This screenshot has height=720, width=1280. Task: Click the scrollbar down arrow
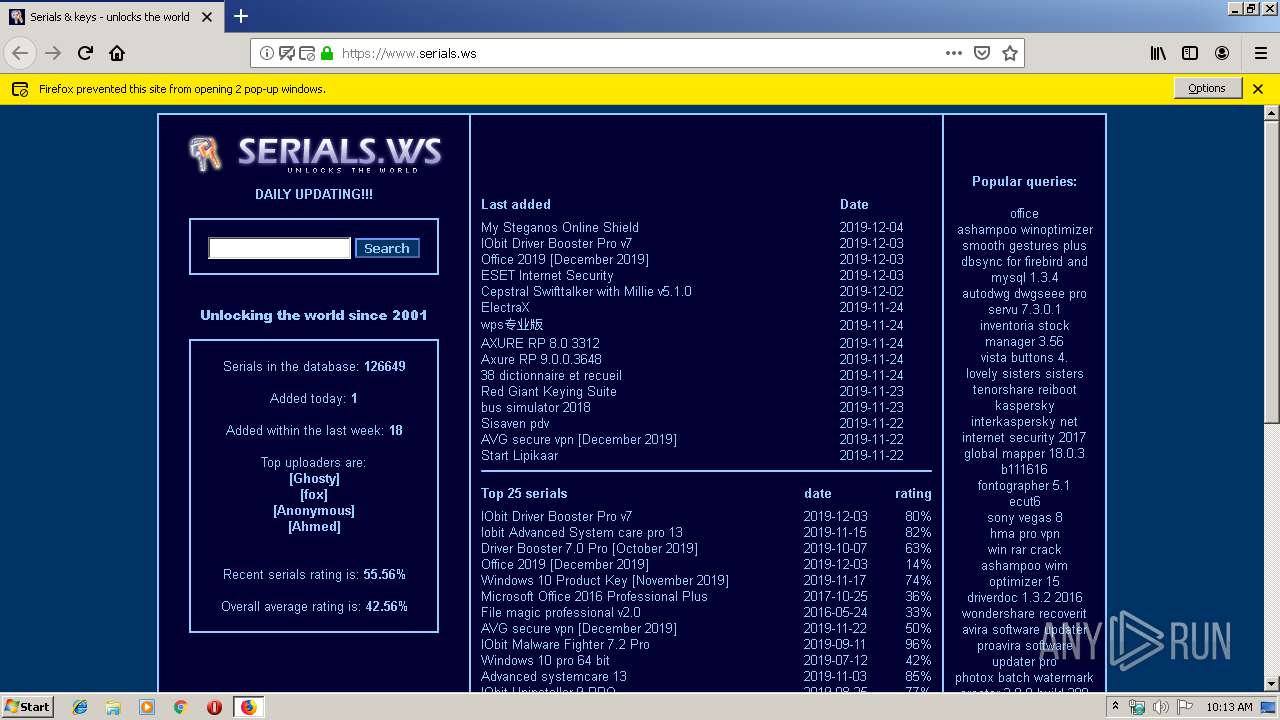click(x=1271, y=684)
